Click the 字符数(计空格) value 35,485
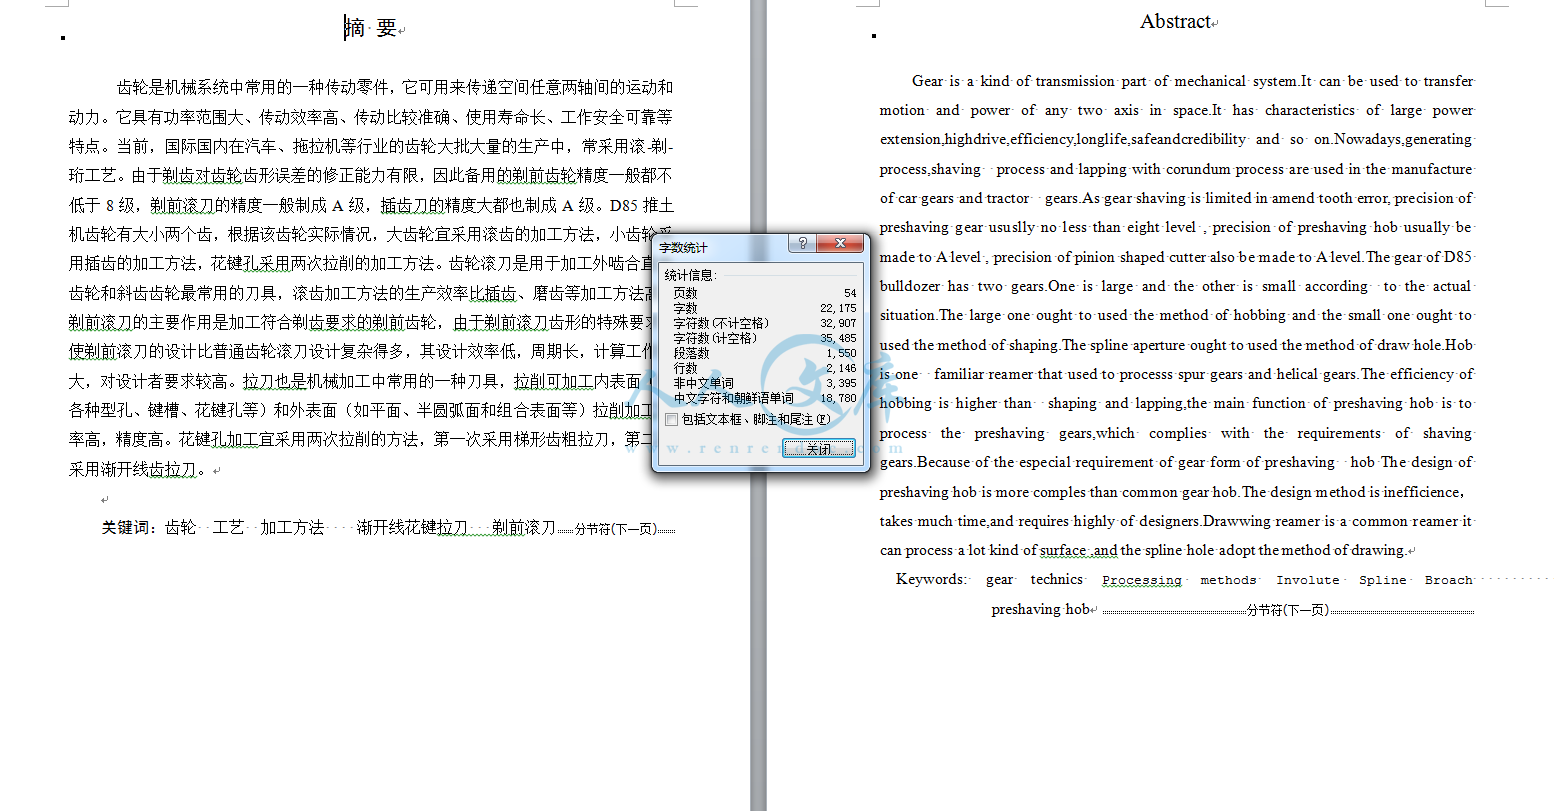Screen dimensions: 1554x811 [x=838, y=338]
